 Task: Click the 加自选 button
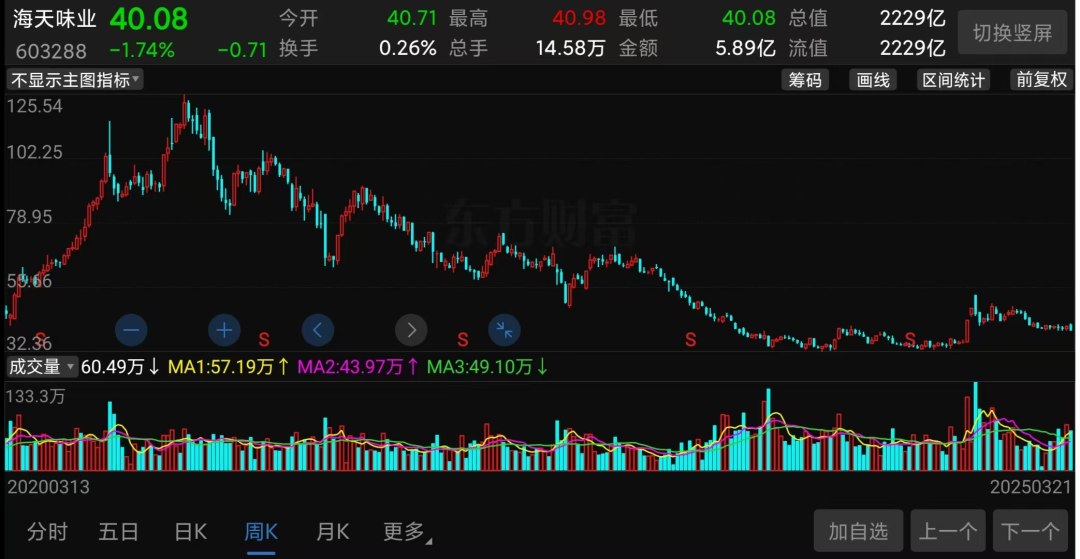pyautogui.click(x=858, y=531)
